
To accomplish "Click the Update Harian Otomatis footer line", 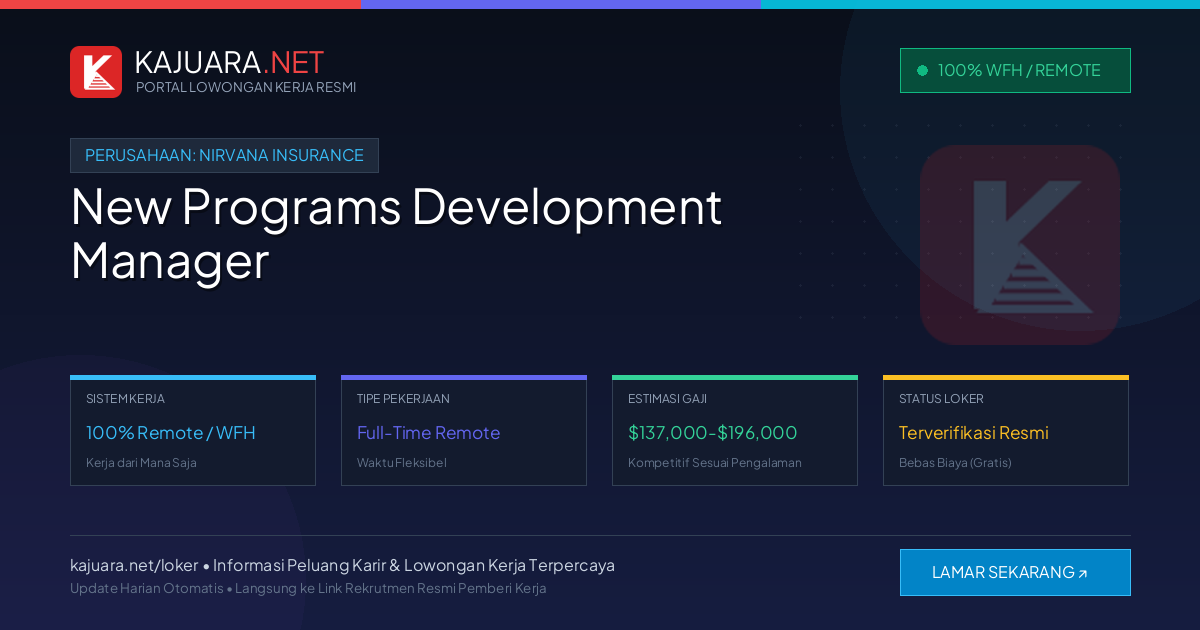I will pyautogui.click(x=308, y=588).
